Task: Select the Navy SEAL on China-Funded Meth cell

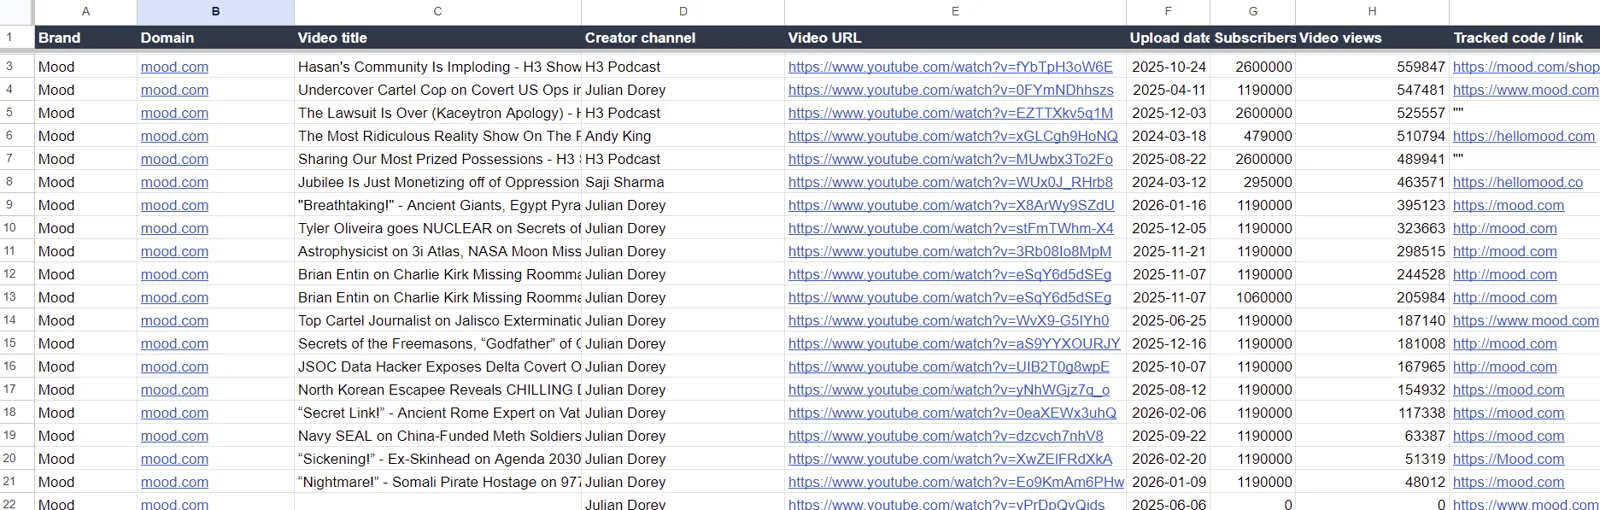Action: pyautogui.click(x=438, y=435)
